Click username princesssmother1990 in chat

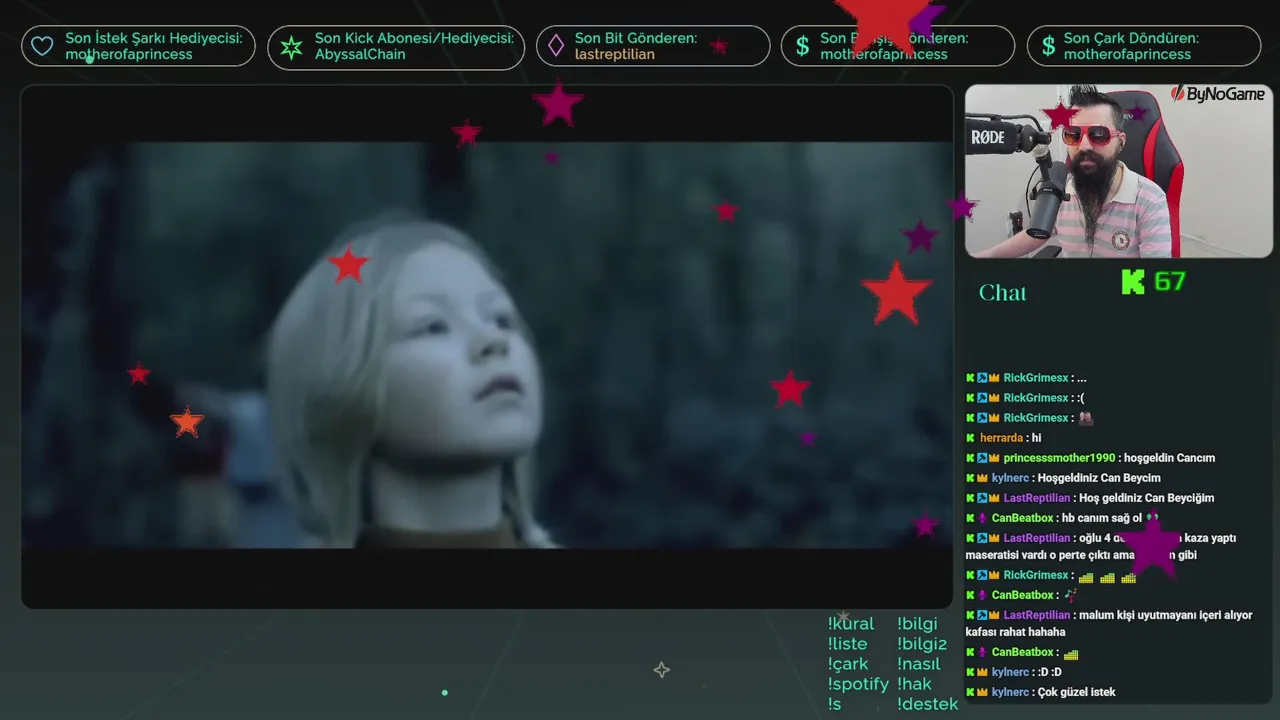tap(1059, 458)
